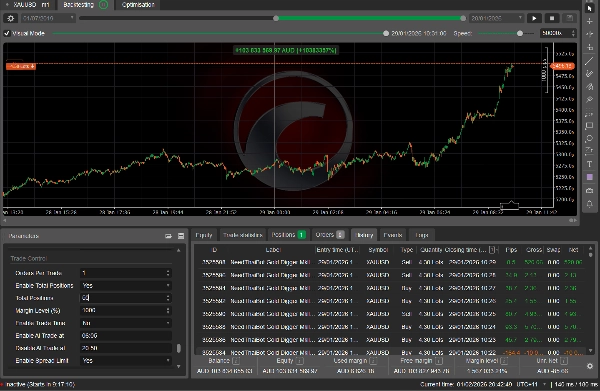This screenshot has width=600, height=391.
Task: Sort history by Quantity column header
Action: [x=431, y=250]
